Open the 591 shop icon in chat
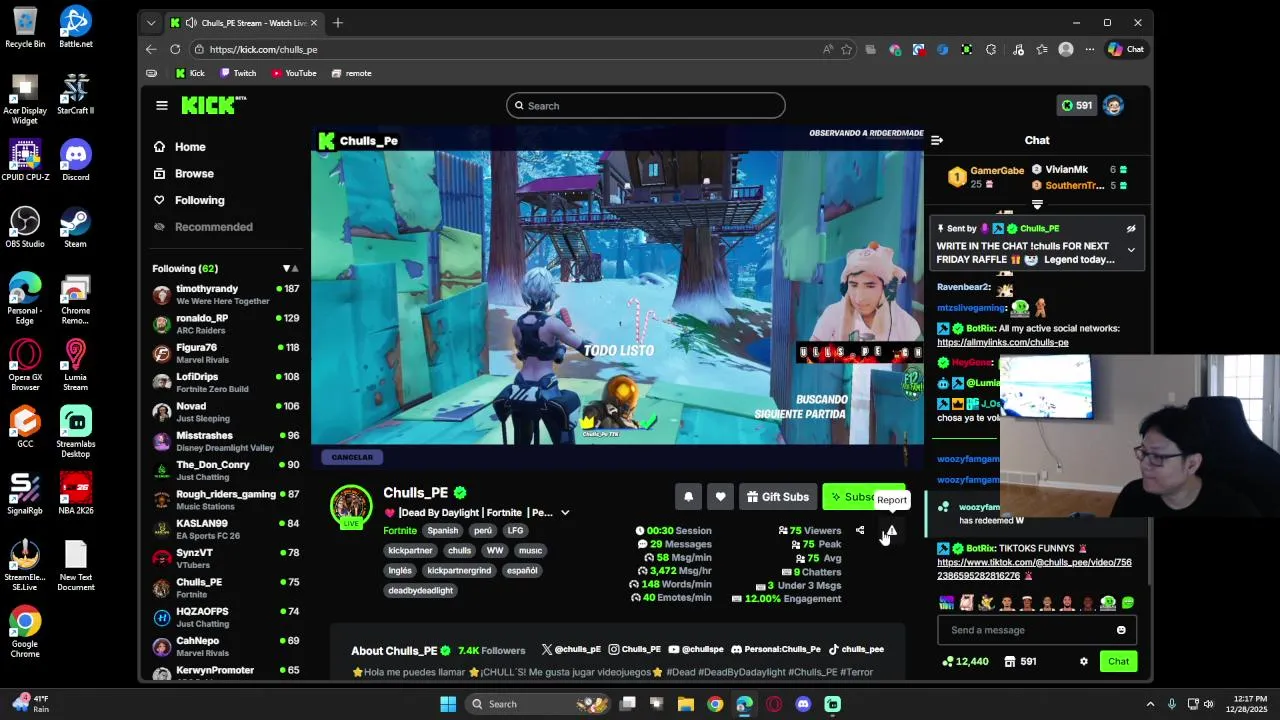 click(x=1020, y=661)
